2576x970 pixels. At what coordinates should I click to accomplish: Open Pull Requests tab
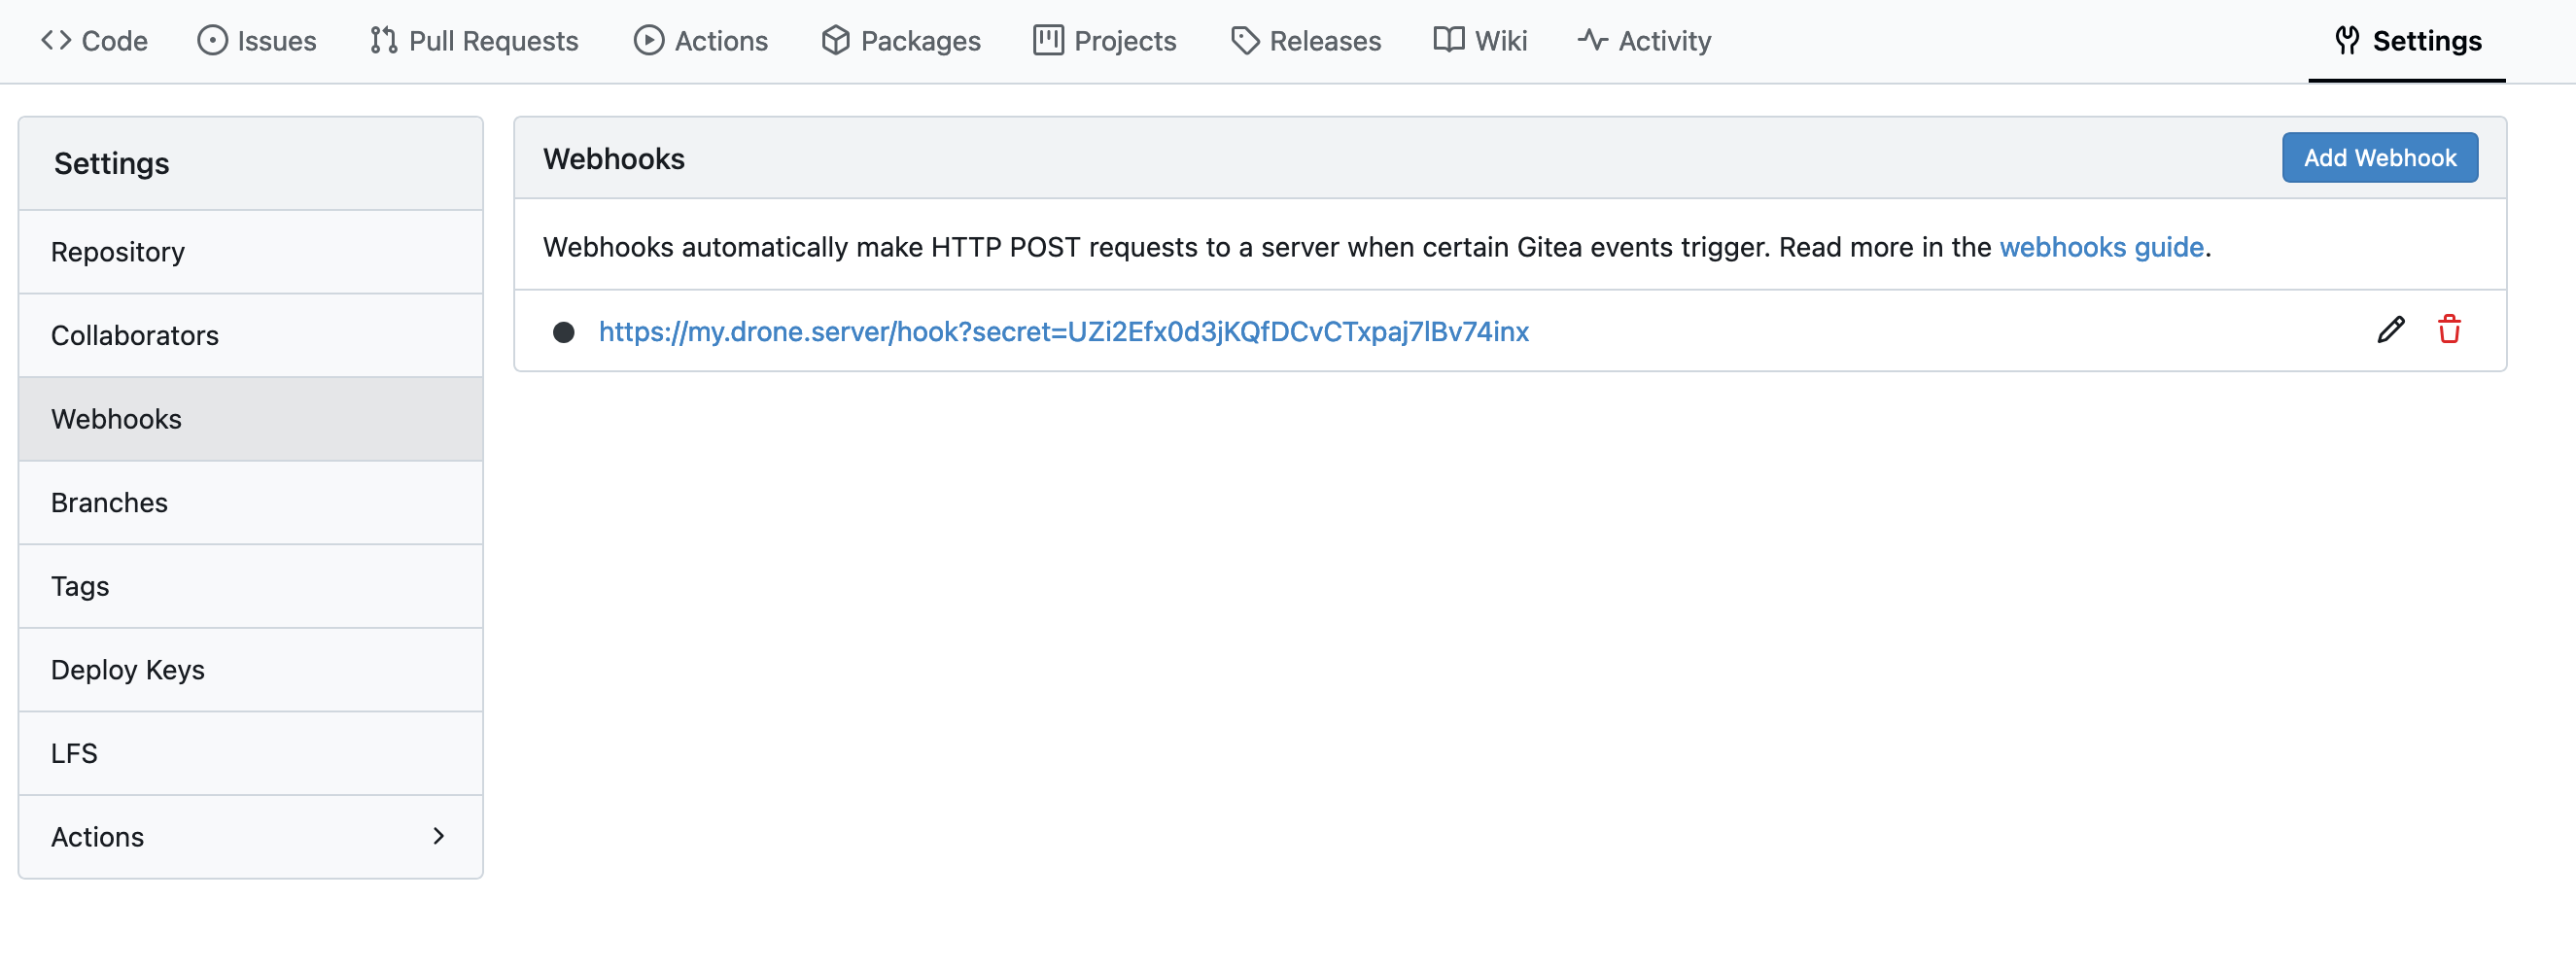point(474,41)
